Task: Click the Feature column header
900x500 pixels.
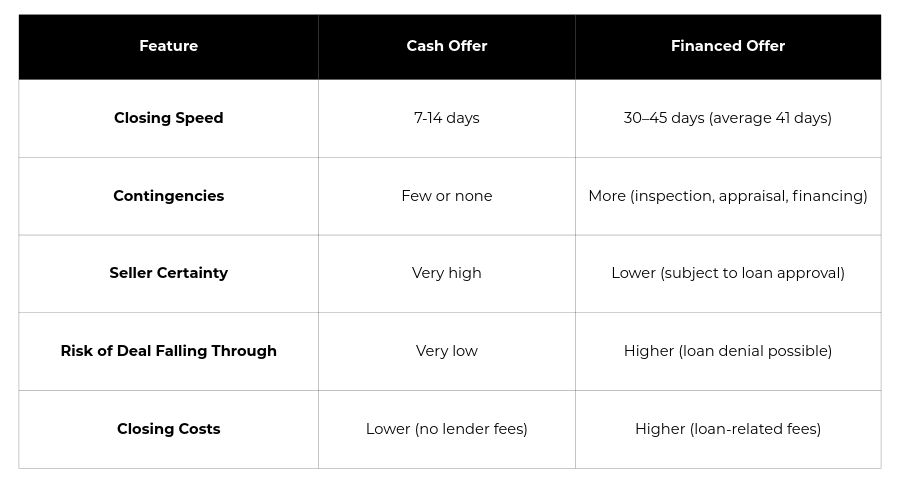Action: (168, 46)
